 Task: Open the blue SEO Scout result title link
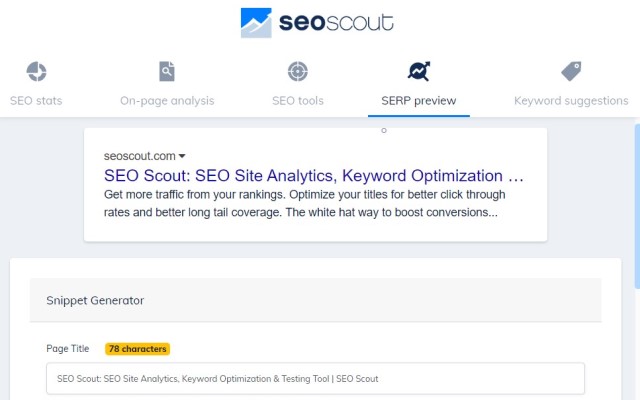click(x=313, y=175)
